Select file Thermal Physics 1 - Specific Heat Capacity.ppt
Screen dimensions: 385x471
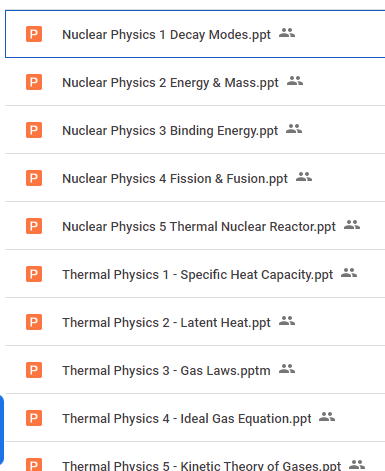[195, 274]
